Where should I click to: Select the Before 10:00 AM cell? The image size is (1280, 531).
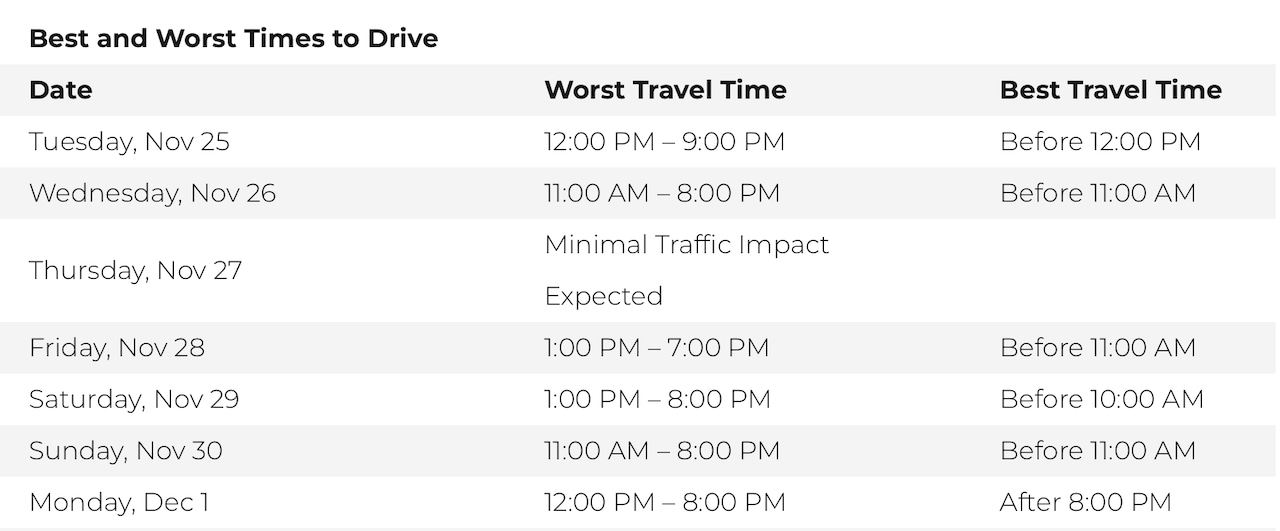(1101, 399)
